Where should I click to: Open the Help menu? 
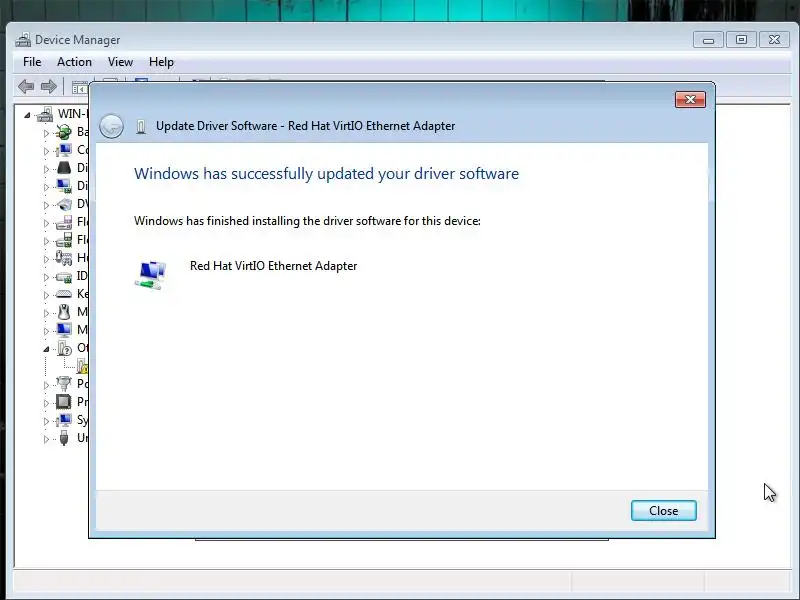[x=161, y=62]
